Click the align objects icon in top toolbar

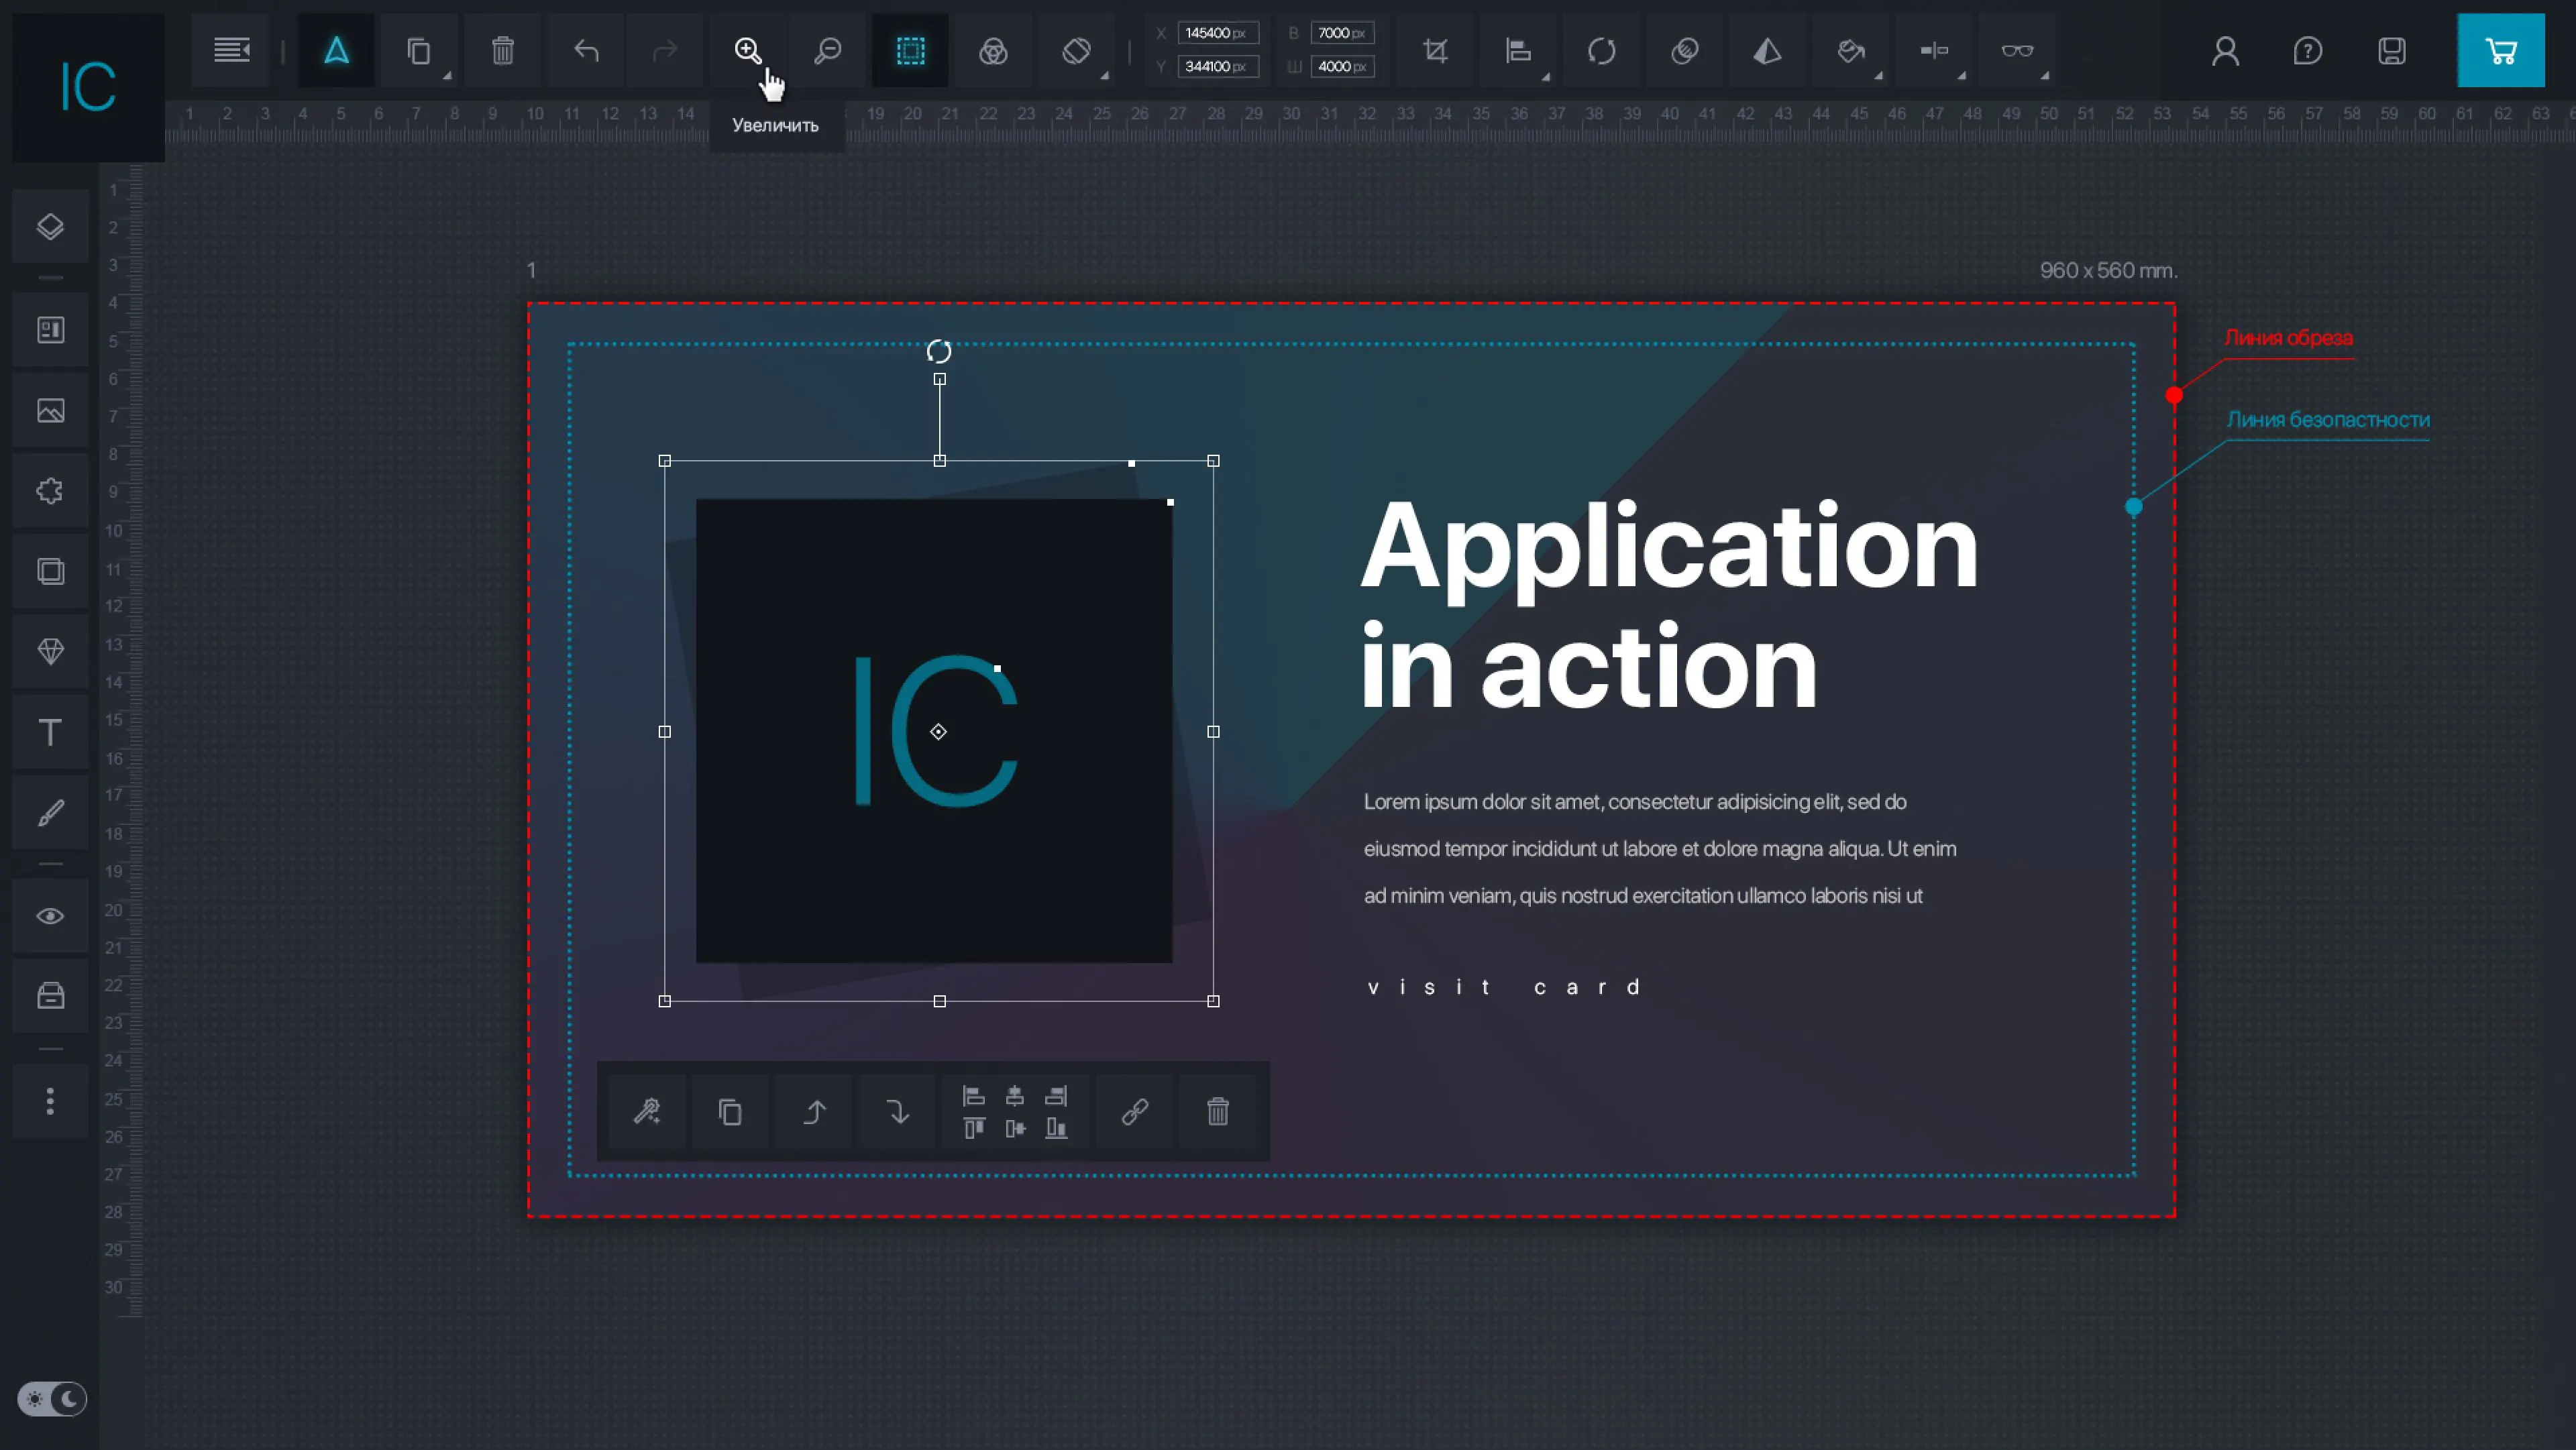click(x=1518, y=50)
